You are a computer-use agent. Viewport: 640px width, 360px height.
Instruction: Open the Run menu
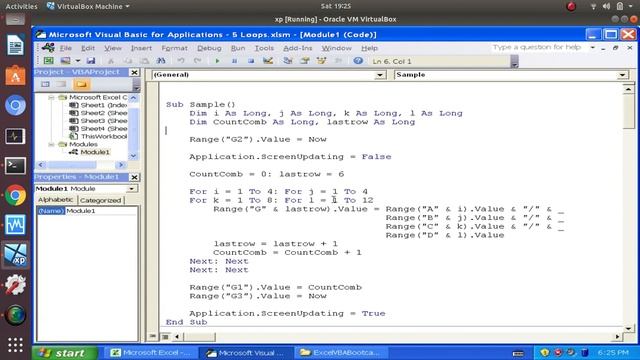tap(238, 48)
